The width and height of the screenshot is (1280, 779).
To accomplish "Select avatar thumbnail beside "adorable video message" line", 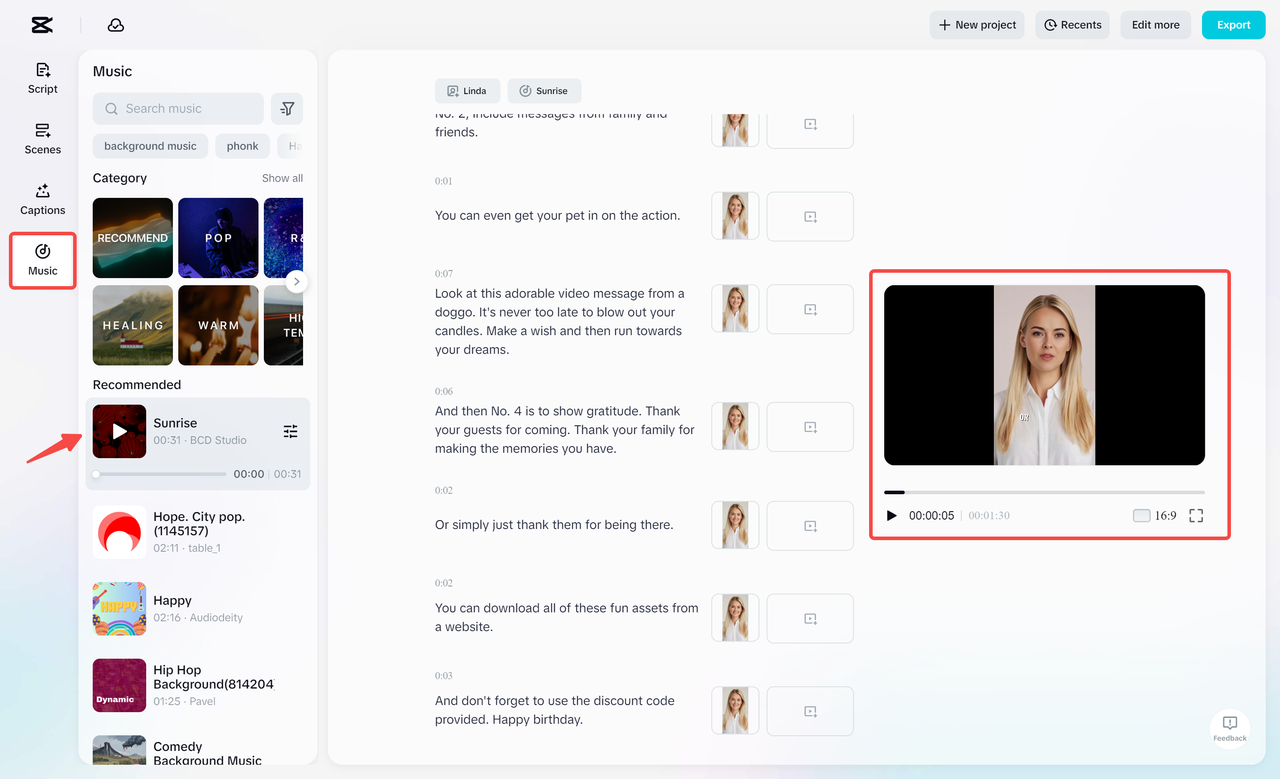I will (735, 309).
